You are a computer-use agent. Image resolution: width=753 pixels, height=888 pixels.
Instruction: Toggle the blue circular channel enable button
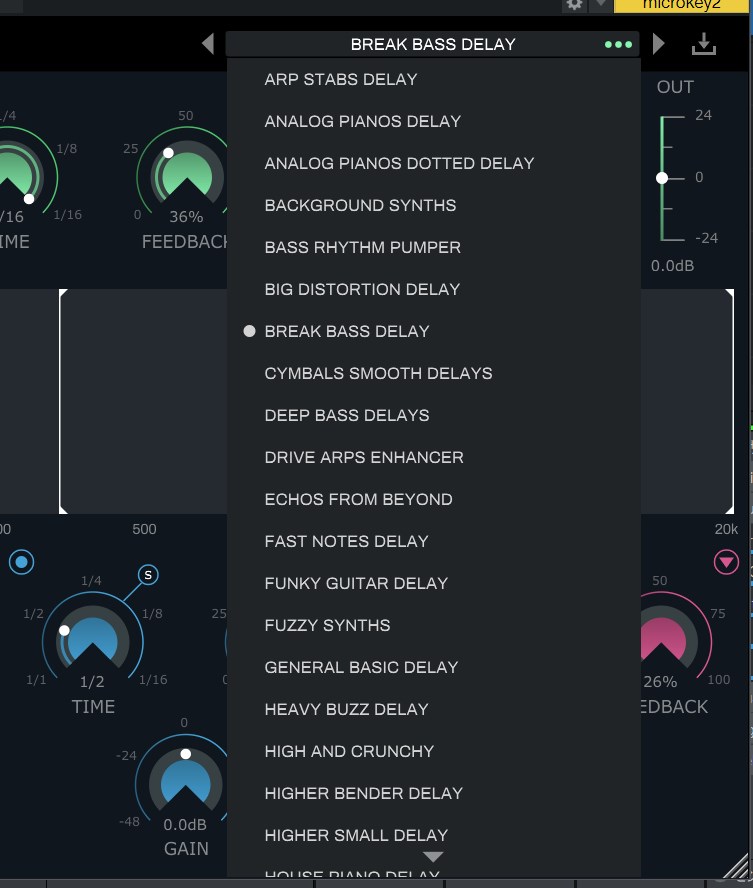pos(22,563)
